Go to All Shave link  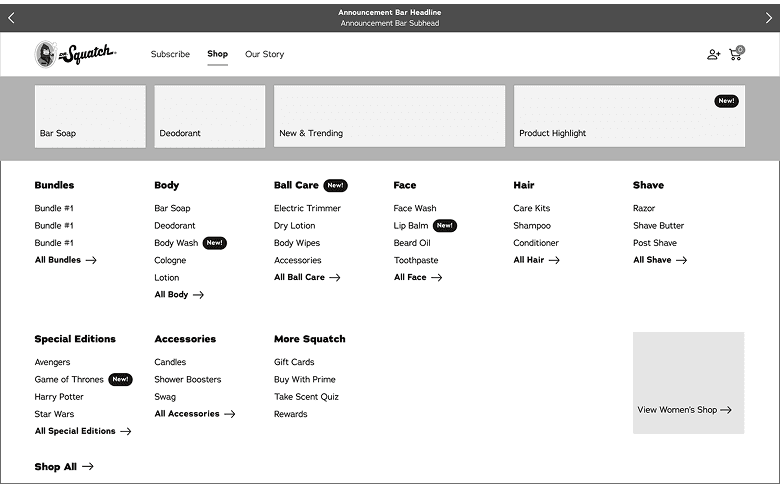660,260
